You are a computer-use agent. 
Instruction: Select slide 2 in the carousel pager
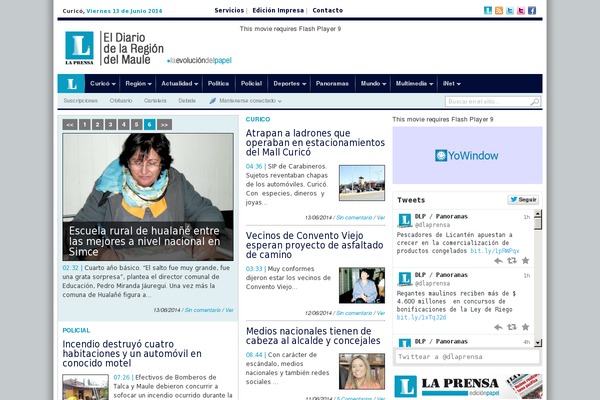(98, 124)
